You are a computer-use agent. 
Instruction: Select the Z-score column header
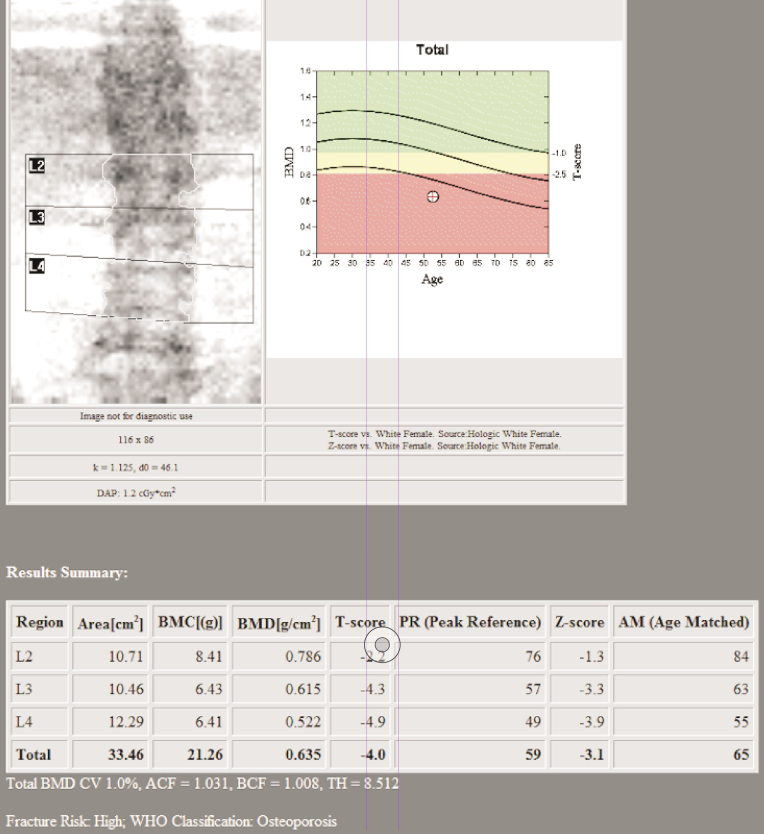point(579,622)
